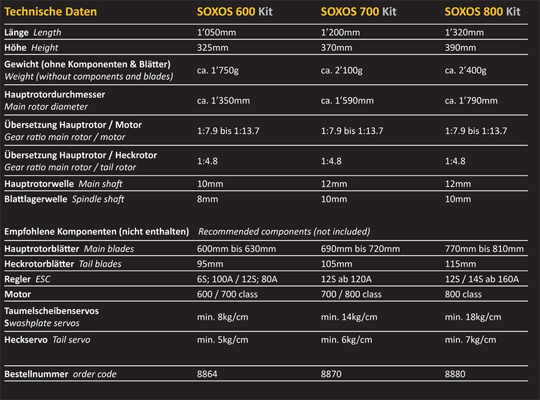Click the 'Länge Length' row label

[33, 33]
